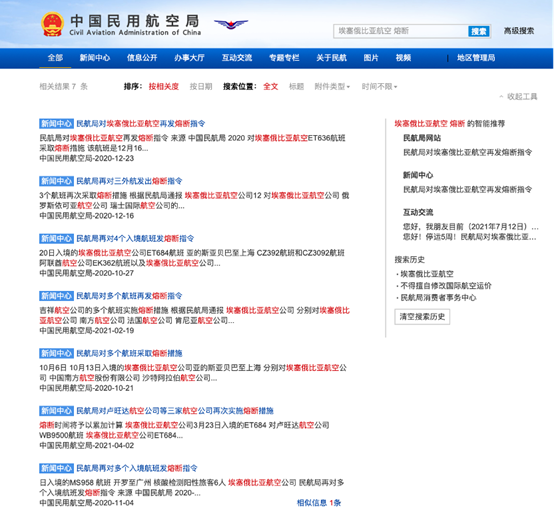Screen dimensions: 554x526
Task: Click 新闻中心 tag beside 多个入境航班 result
Action: 56,468
